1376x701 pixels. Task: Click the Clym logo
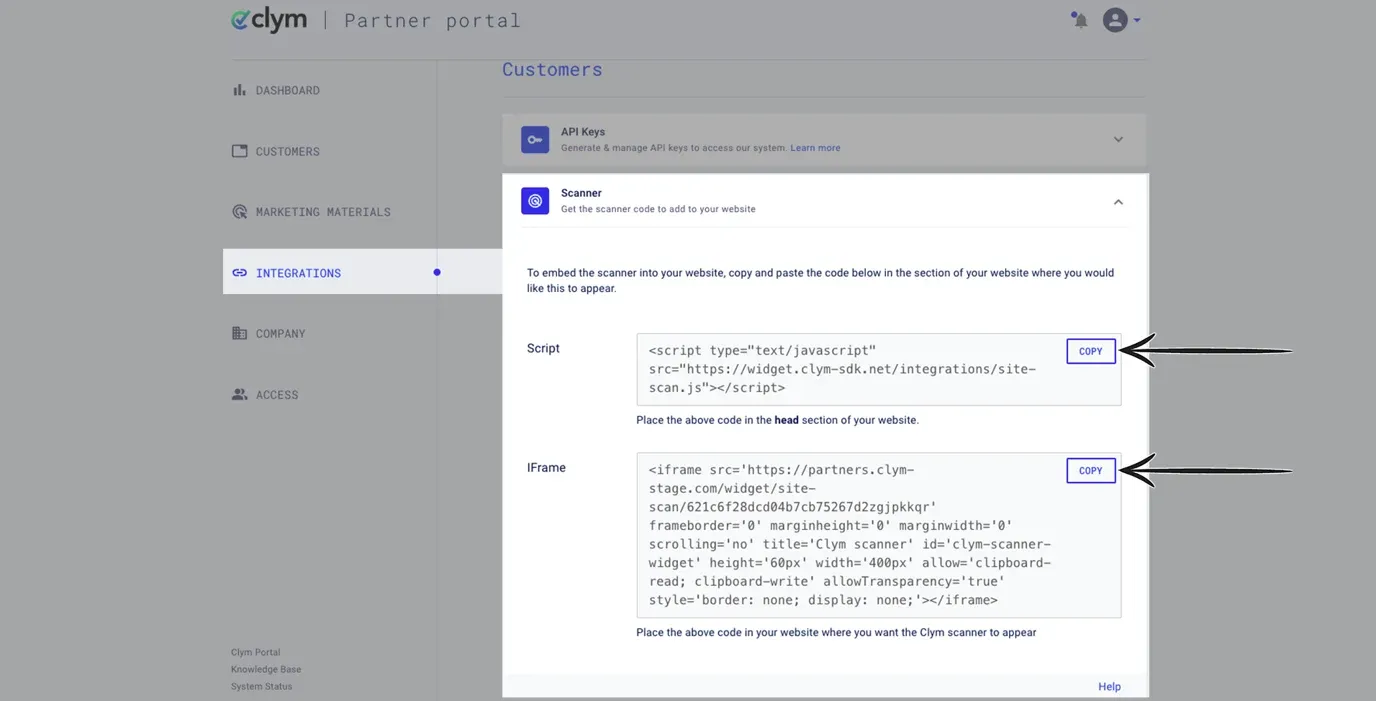(x=269, y=20)
